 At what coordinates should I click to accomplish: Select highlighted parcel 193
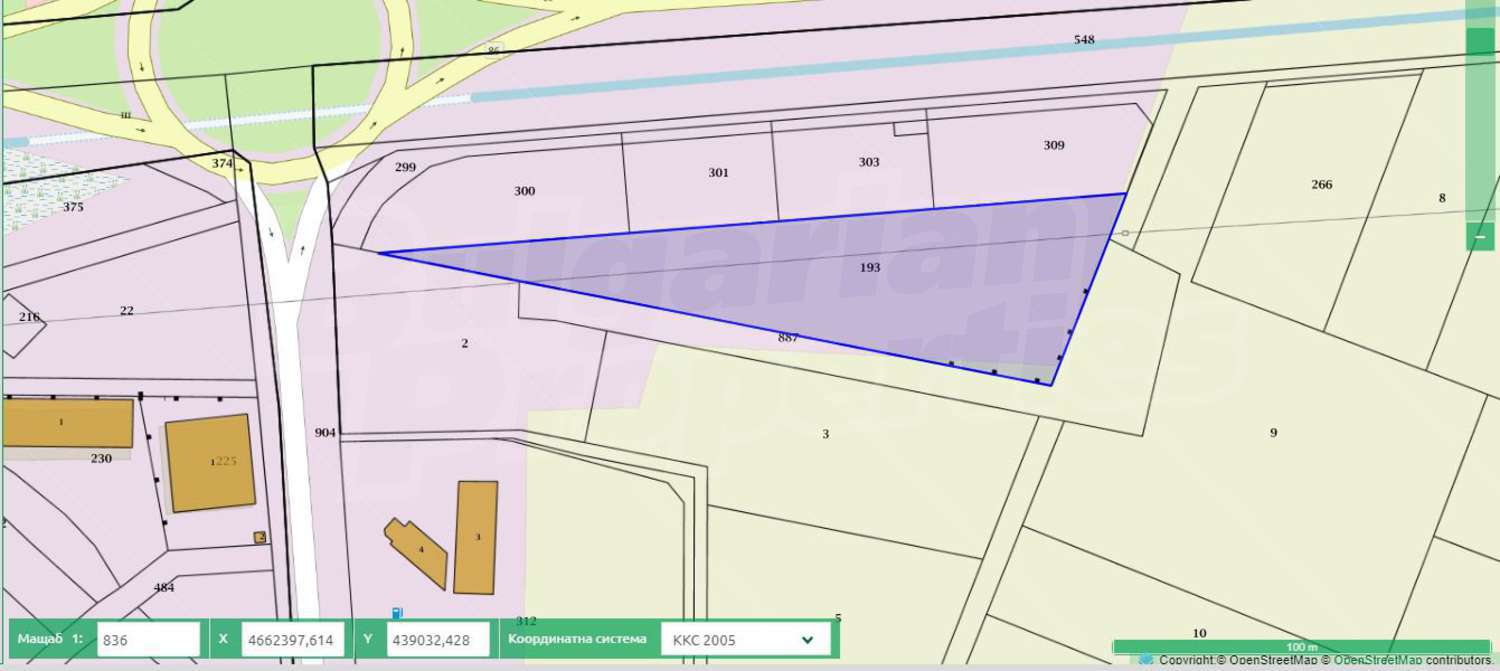point(869,268)
